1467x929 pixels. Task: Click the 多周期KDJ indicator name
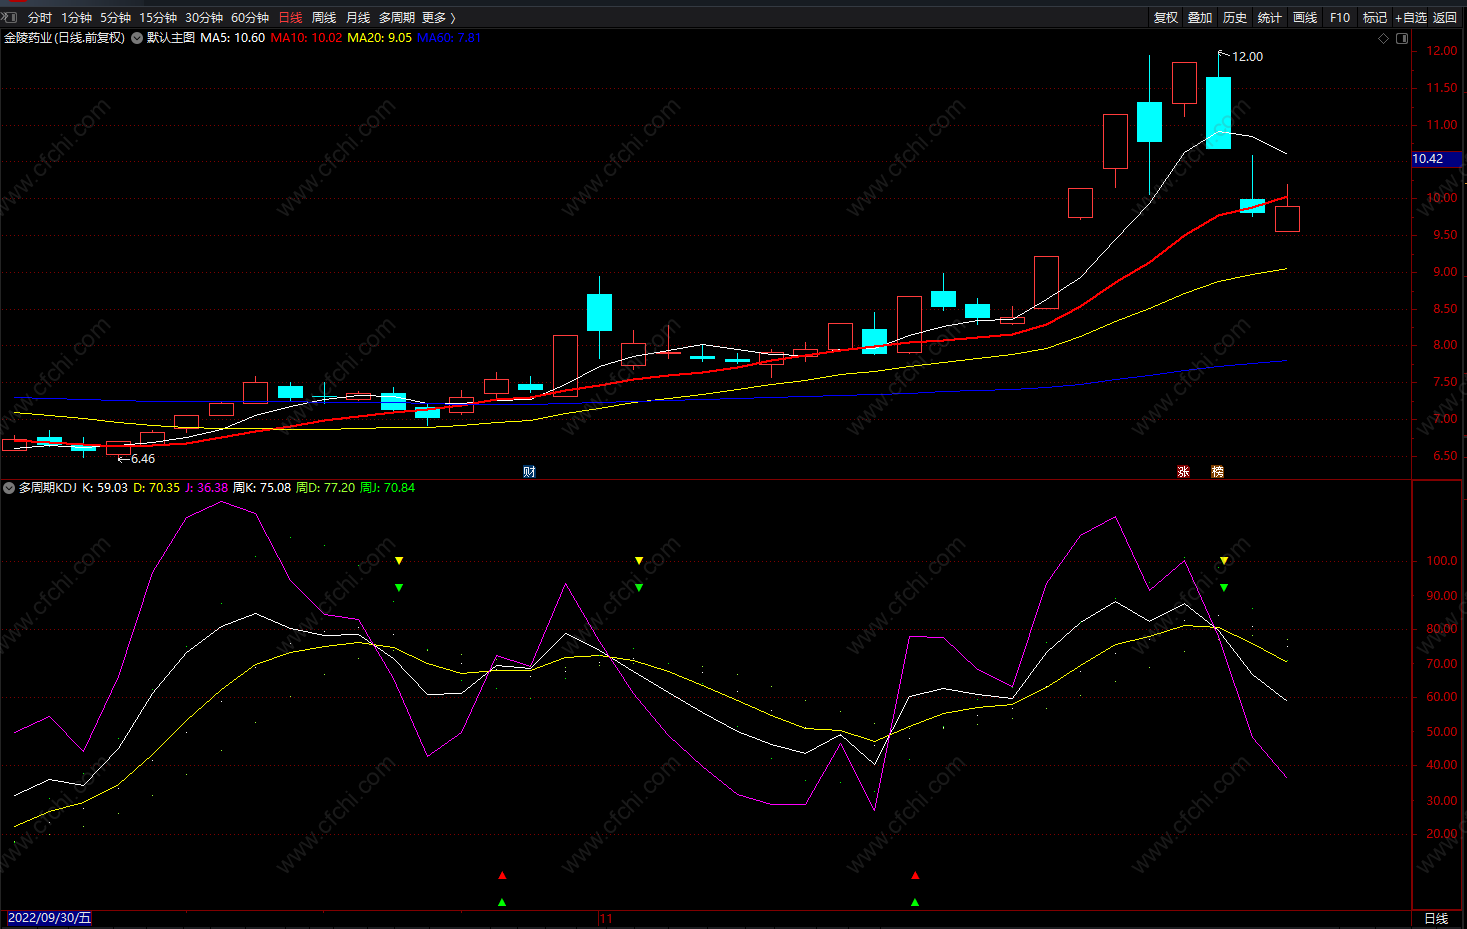pyautogui.click(x=48, y=488)
